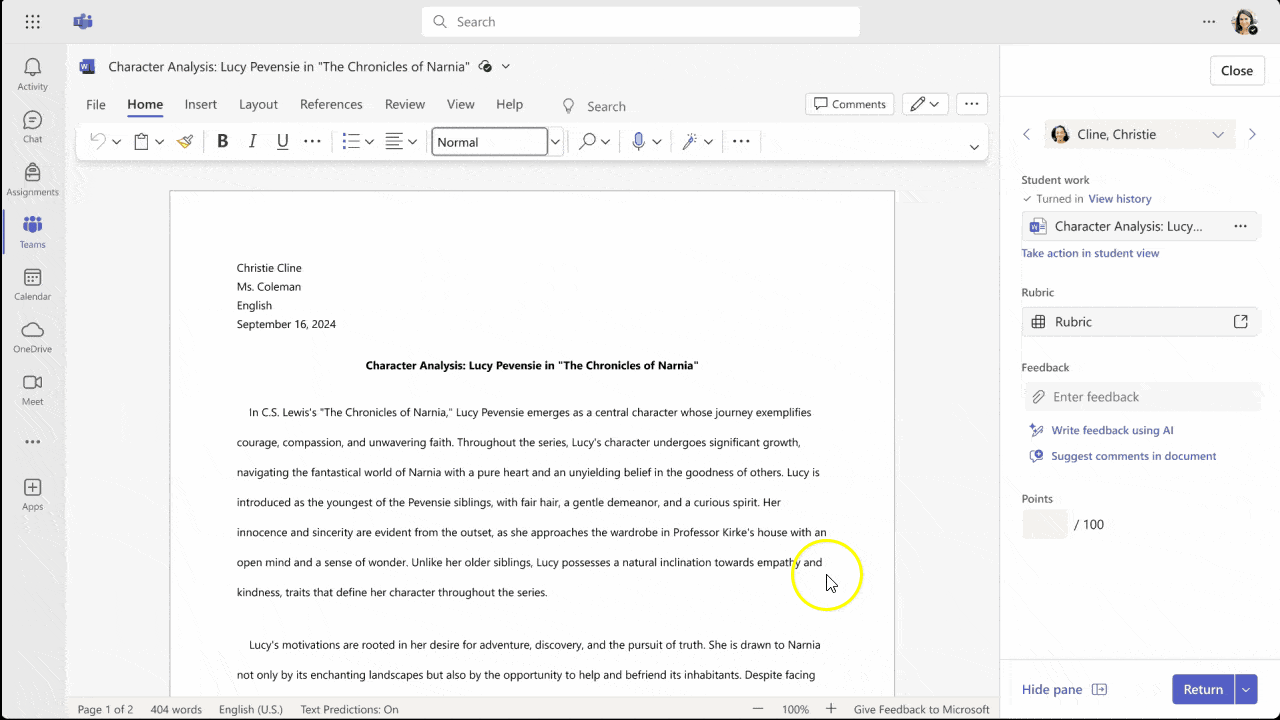Toggle underline formatting

coord(282,141)
